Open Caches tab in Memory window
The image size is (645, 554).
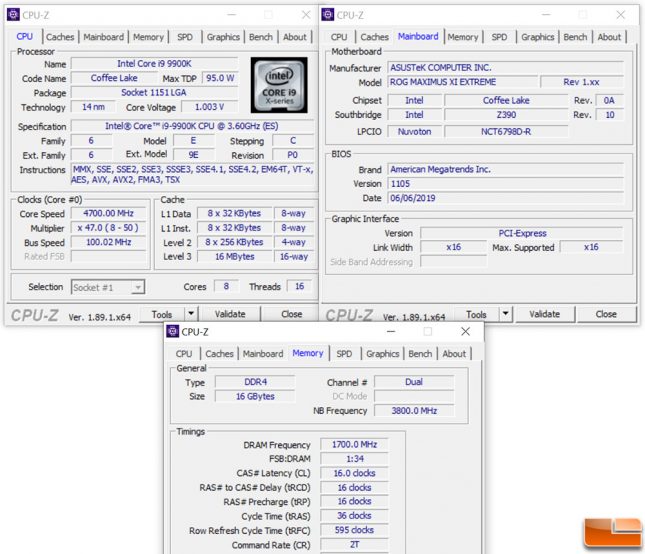tap(219, 354)
